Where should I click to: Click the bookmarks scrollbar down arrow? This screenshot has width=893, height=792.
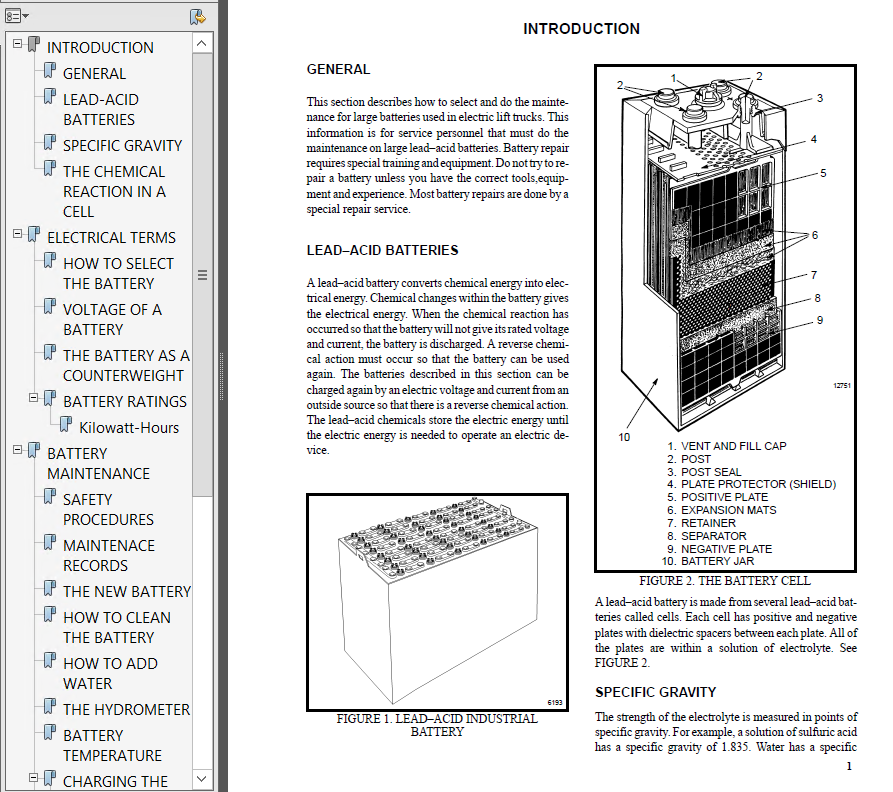[202, 778]
